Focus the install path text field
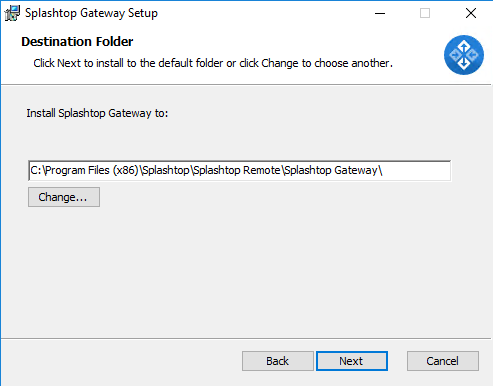This screenshot has height=386, width=493. 240,171
